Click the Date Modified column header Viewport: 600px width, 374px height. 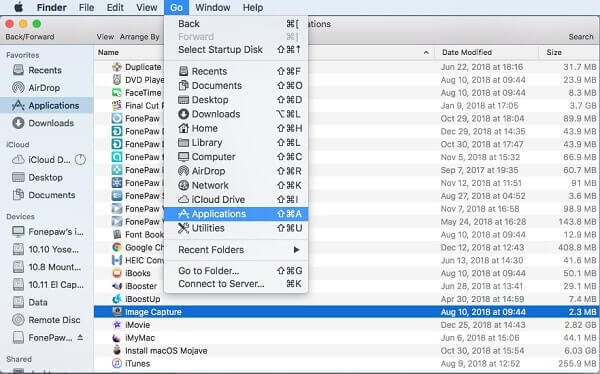[x=467, y=52]
